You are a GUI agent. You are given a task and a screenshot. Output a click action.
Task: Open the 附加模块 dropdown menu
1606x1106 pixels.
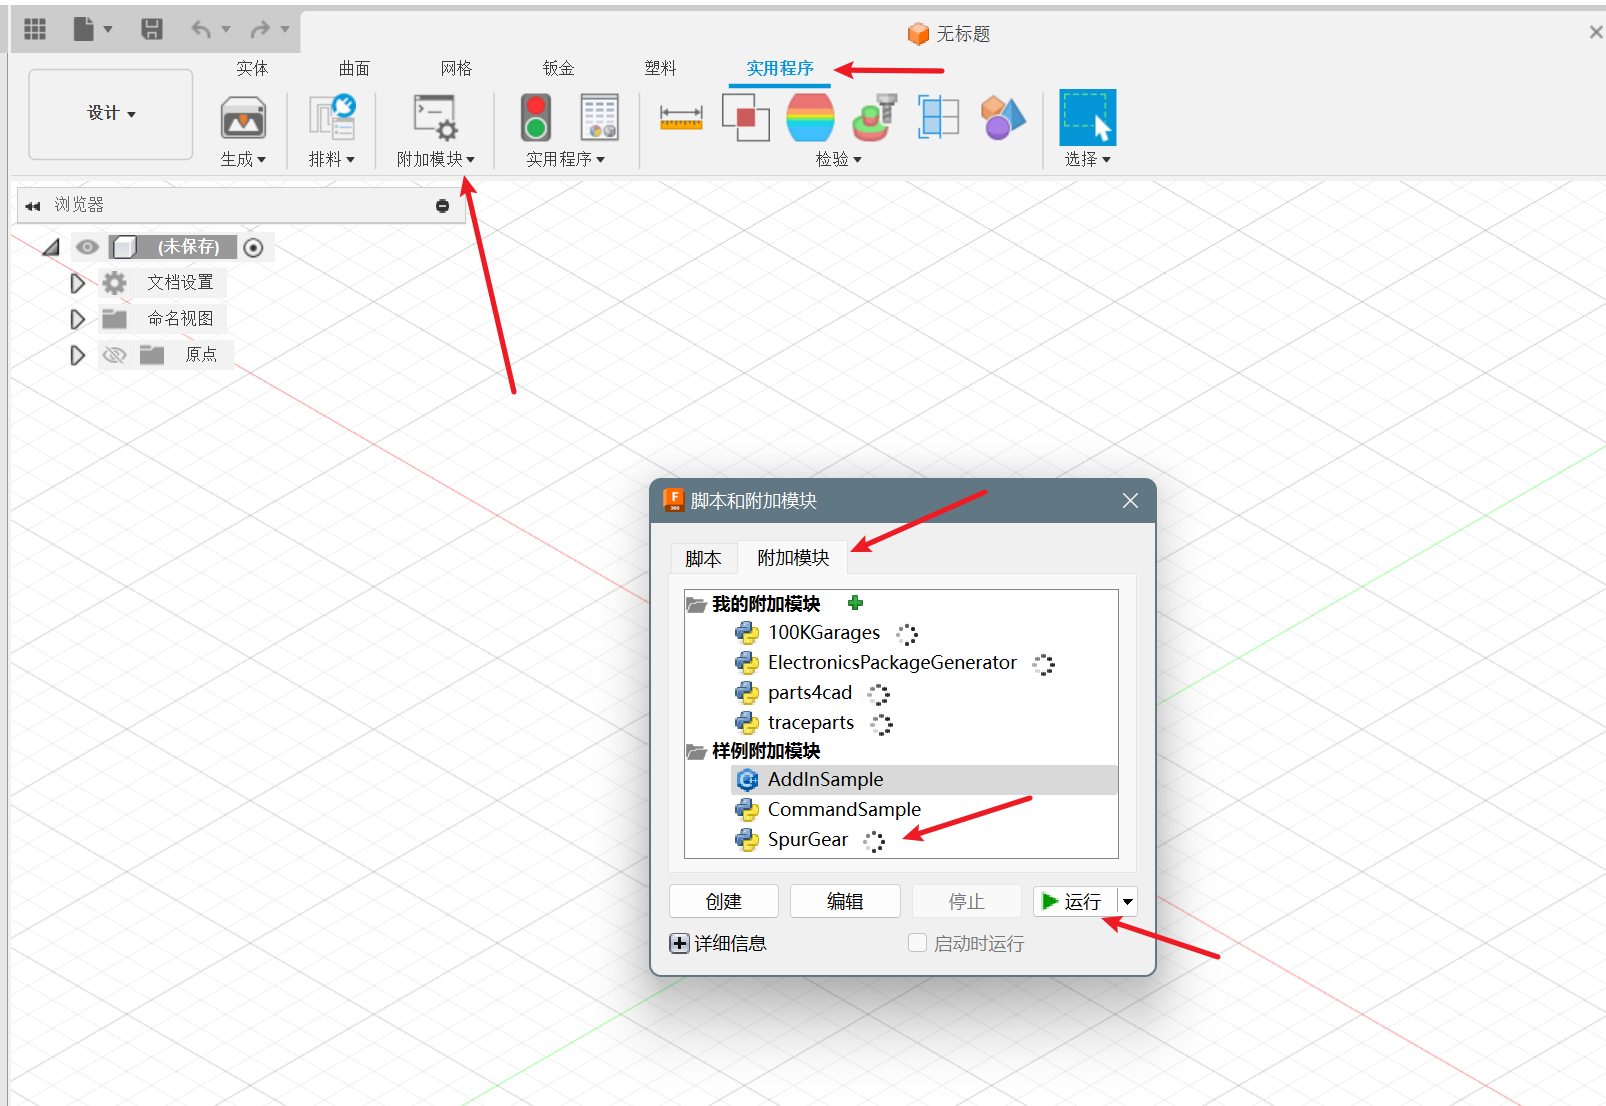pyautogui.click(x=436, y=159)
